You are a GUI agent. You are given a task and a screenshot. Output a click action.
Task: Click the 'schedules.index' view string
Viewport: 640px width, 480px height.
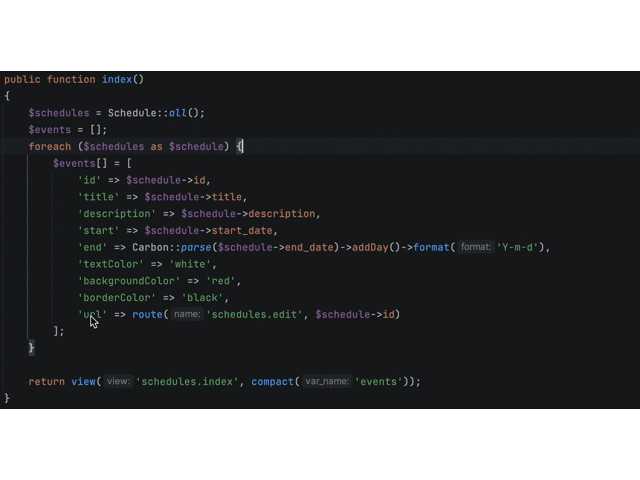[x=187, y=382]
